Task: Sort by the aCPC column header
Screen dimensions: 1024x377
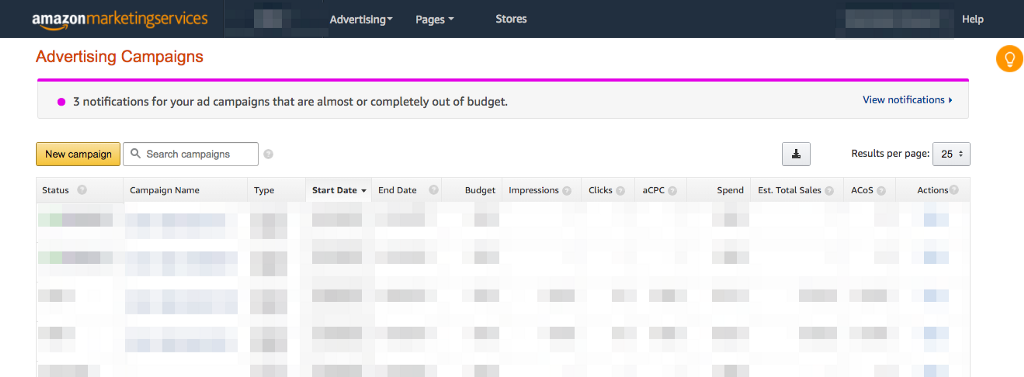Action: click(652, 190)
